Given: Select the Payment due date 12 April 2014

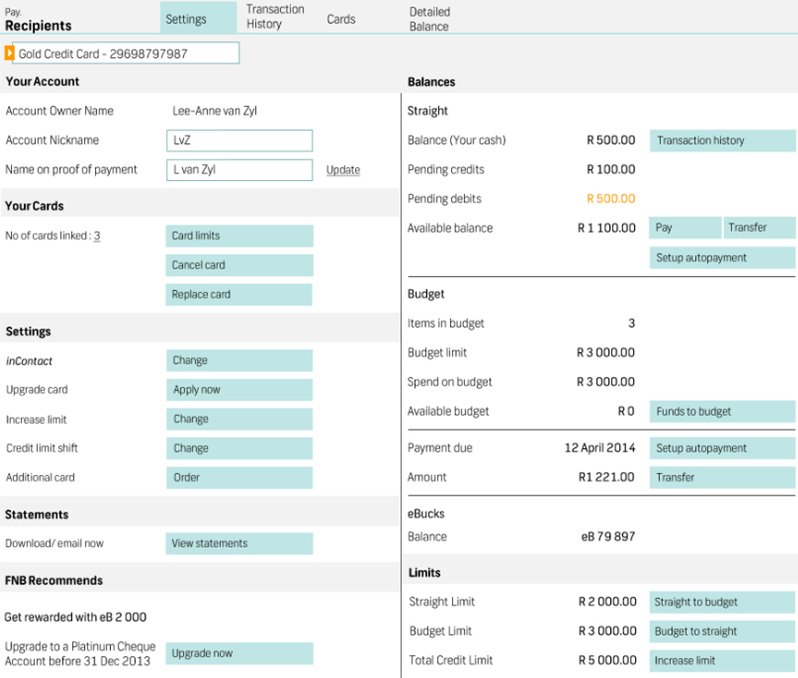Looking at the screenshot, I should 600,448.
